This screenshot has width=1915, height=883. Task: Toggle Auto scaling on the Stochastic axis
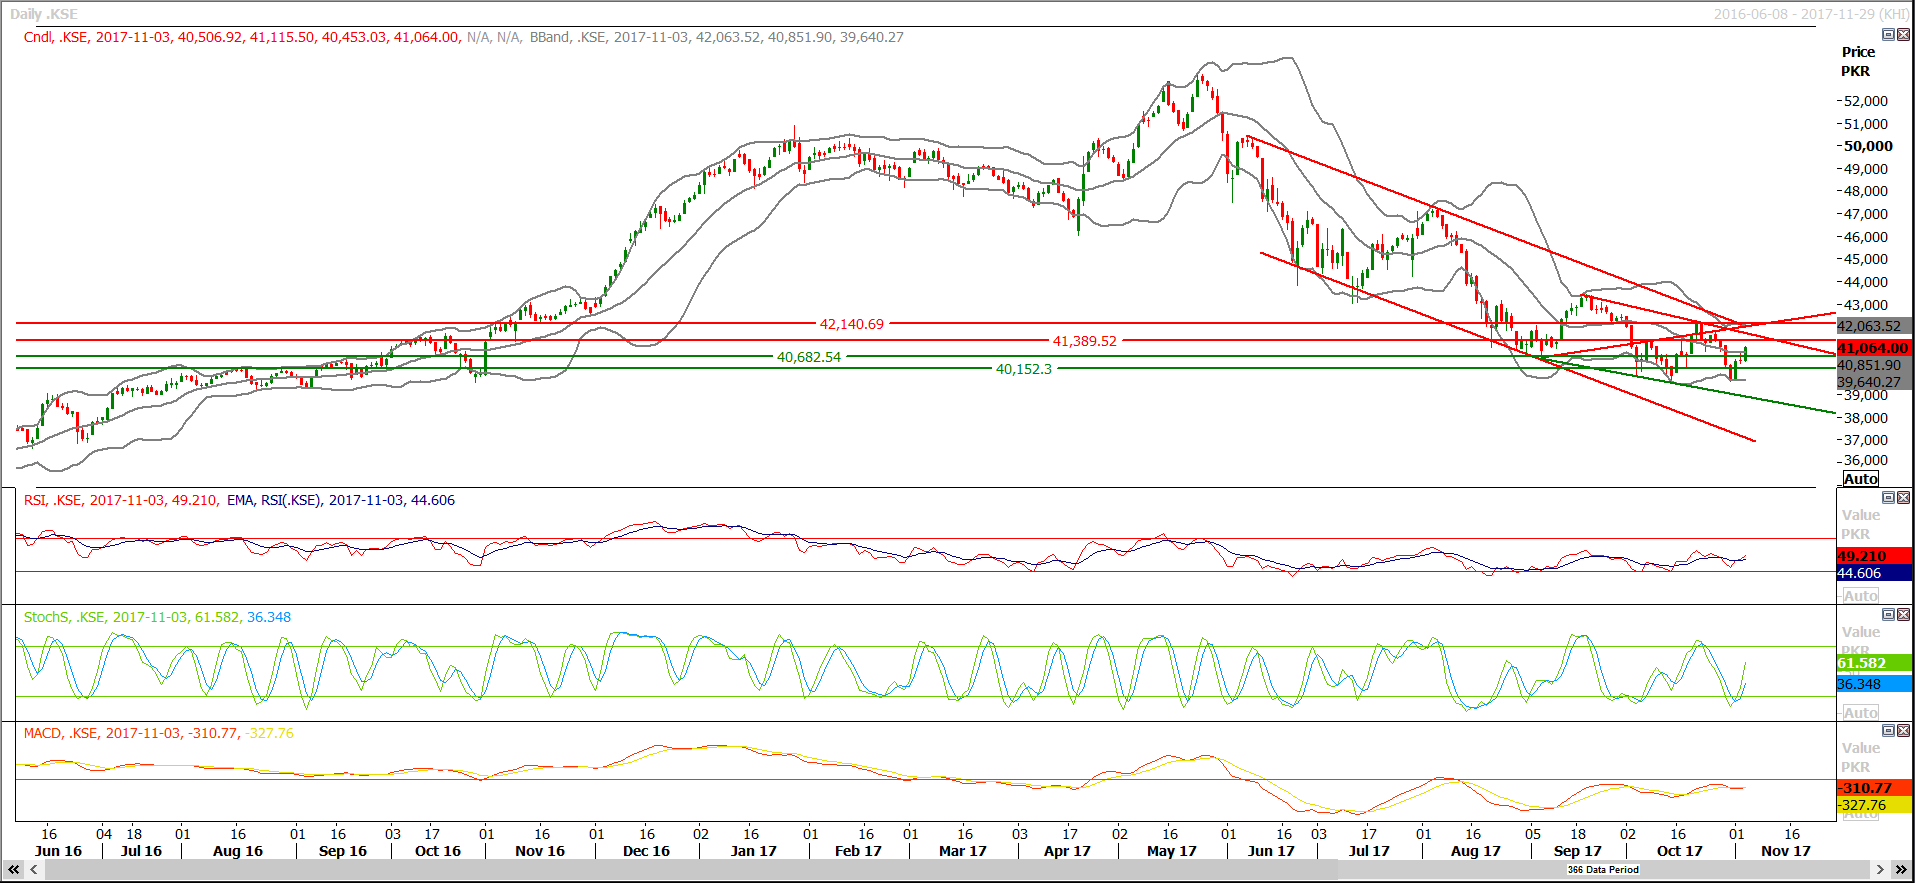[x=1860, y=713]
